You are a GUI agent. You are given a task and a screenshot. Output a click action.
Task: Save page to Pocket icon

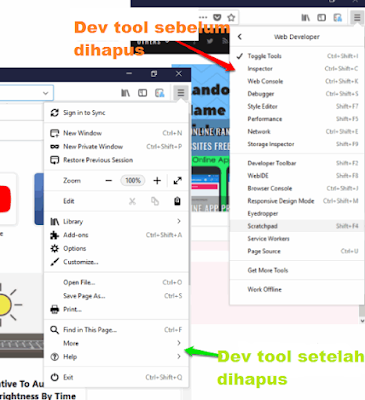click(217, 17)
